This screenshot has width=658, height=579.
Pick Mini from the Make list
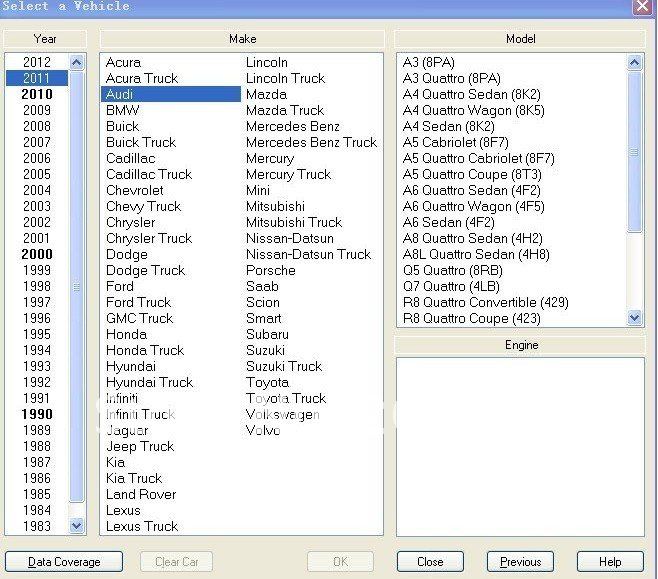pyautogui.click(x=258, y=190)
